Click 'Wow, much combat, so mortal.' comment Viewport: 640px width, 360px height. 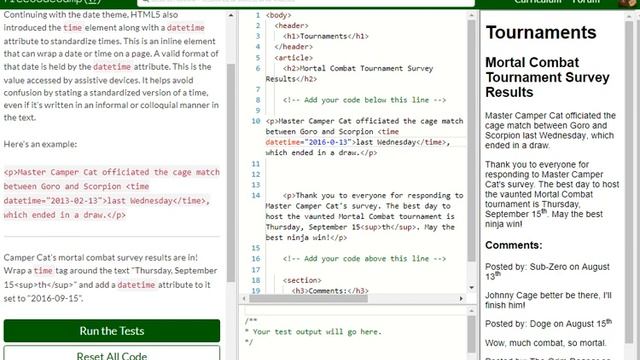click(x=546, y=343)
